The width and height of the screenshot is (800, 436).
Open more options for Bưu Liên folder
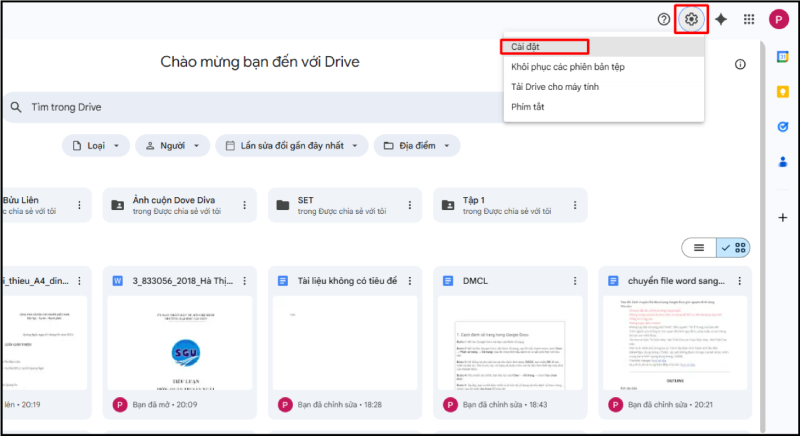click(x=79, y=205)
